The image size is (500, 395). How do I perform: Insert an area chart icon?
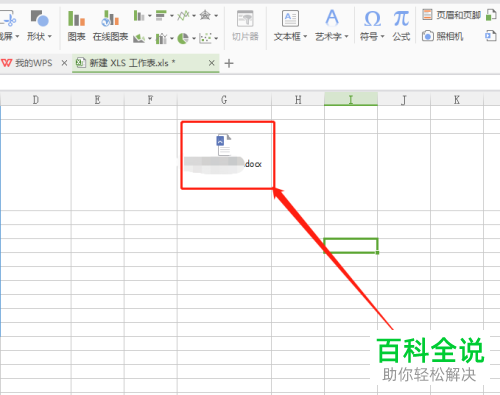139,38
